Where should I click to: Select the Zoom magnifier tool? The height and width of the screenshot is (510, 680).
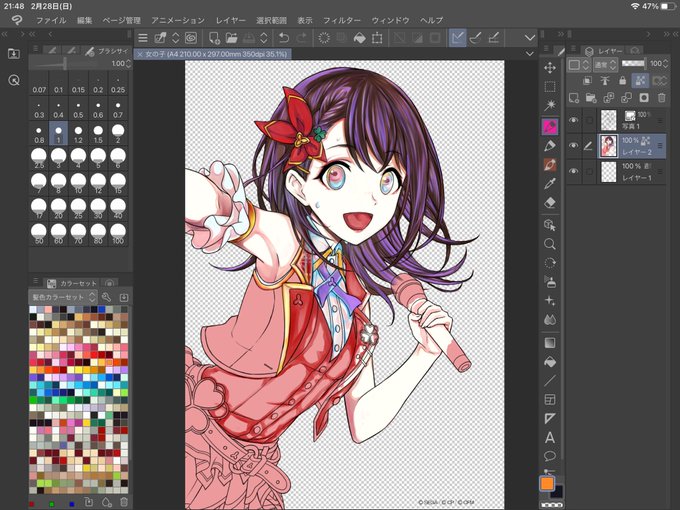pos(550,244)
